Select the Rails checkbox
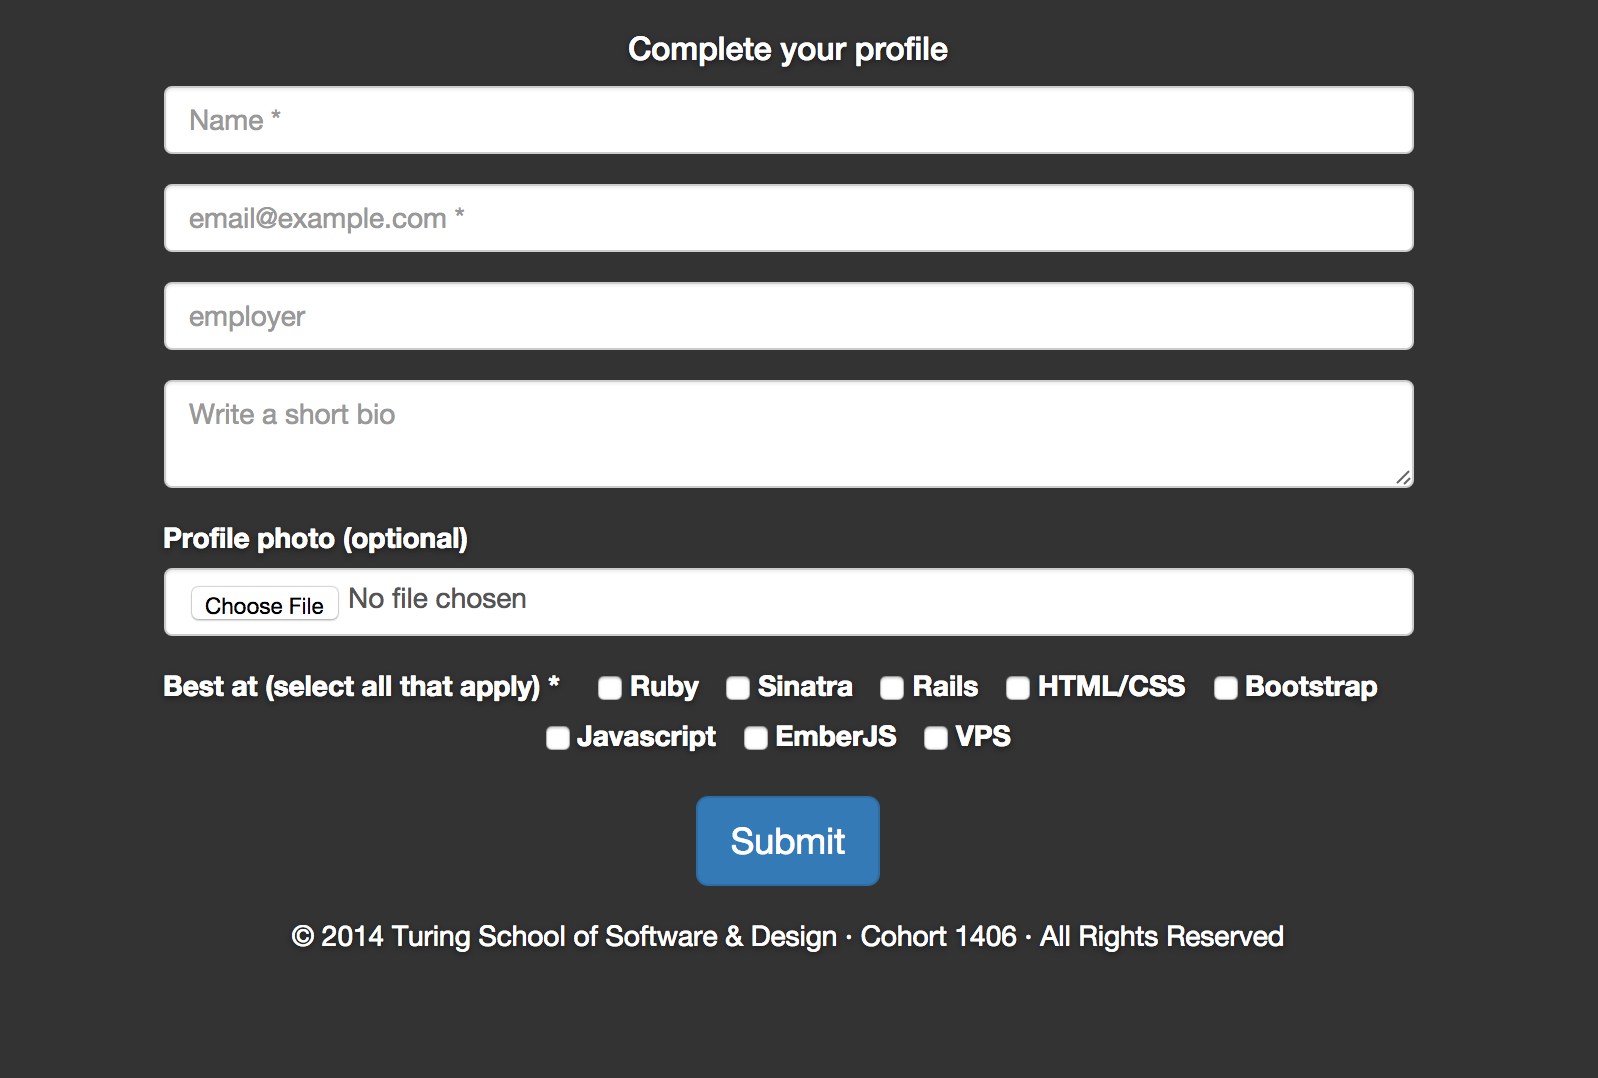Screen dimensions: 1598x1078 [892, 688]
